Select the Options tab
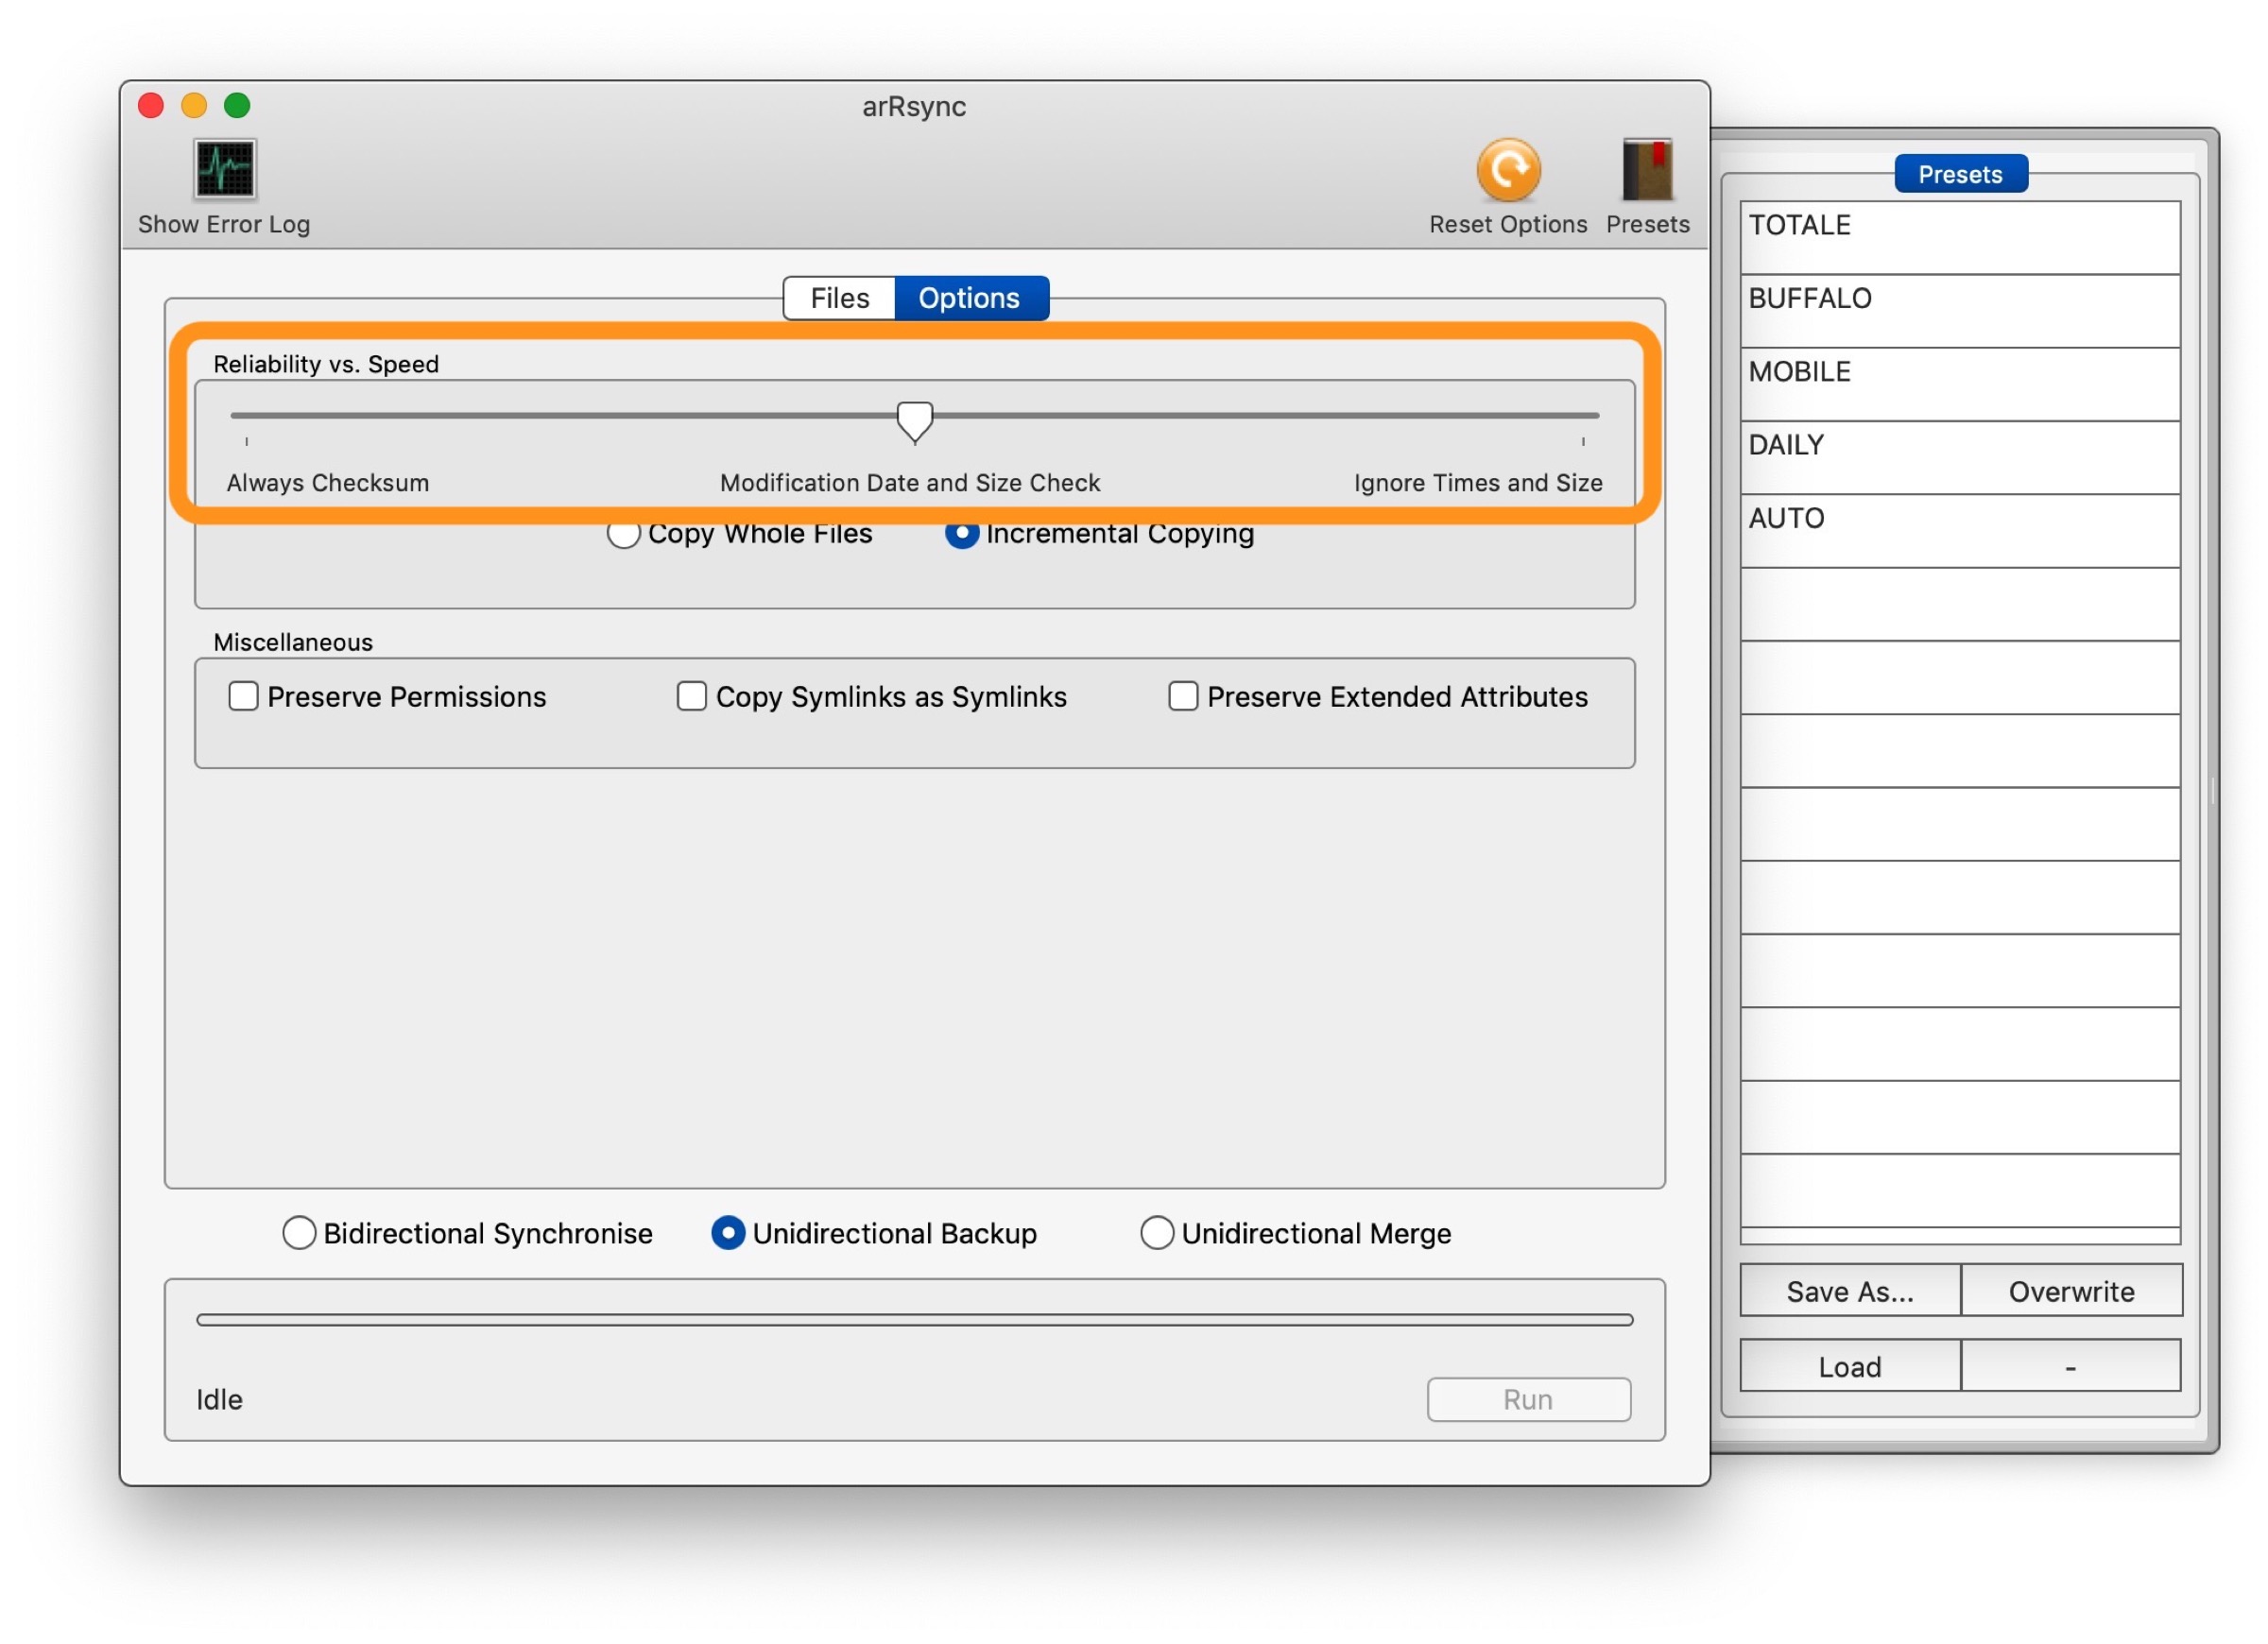Image resolution: width=2268 pixels, height=1644 pixels. [969, 298]
